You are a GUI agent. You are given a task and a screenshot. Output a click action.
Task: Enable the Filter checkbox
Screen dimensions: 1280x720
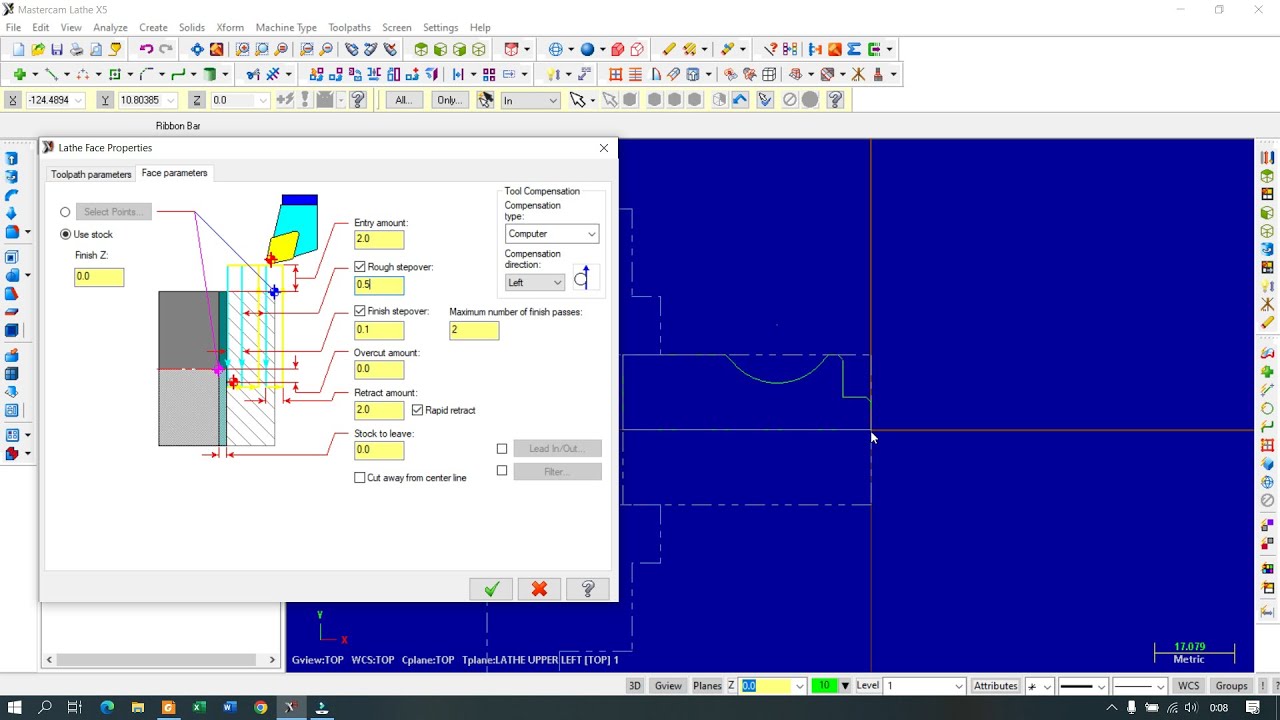point(502,471)
